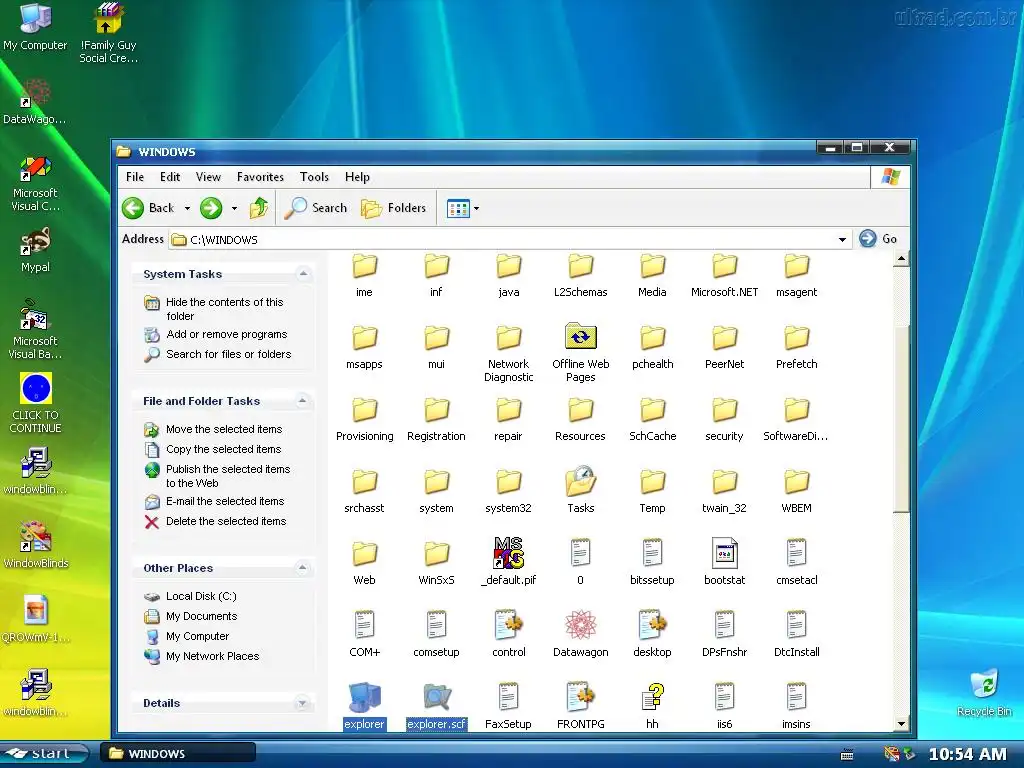Click the Views icon button
1024x768 pixels.
click(x=458, y=208)
